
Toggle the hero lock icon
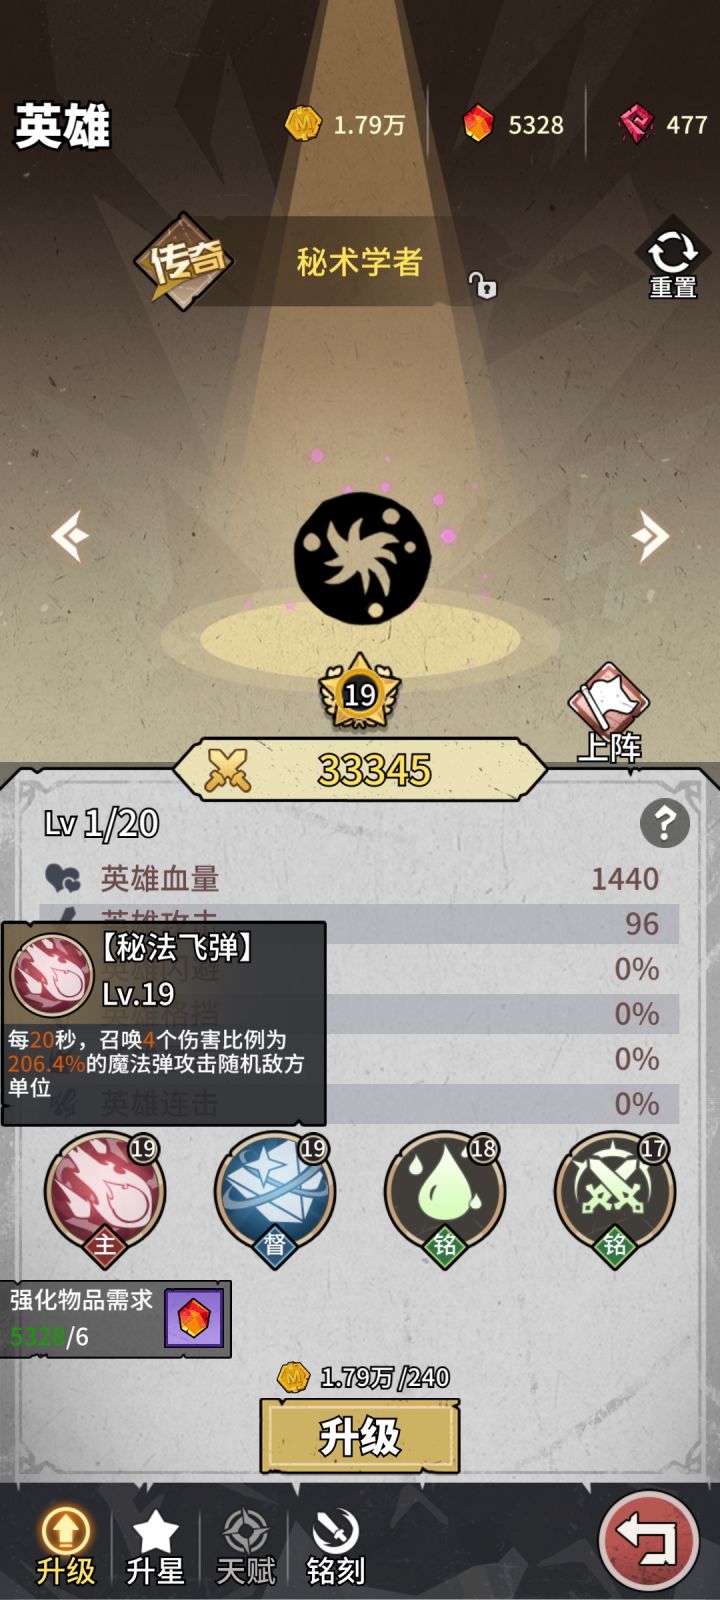click(483, 286)
